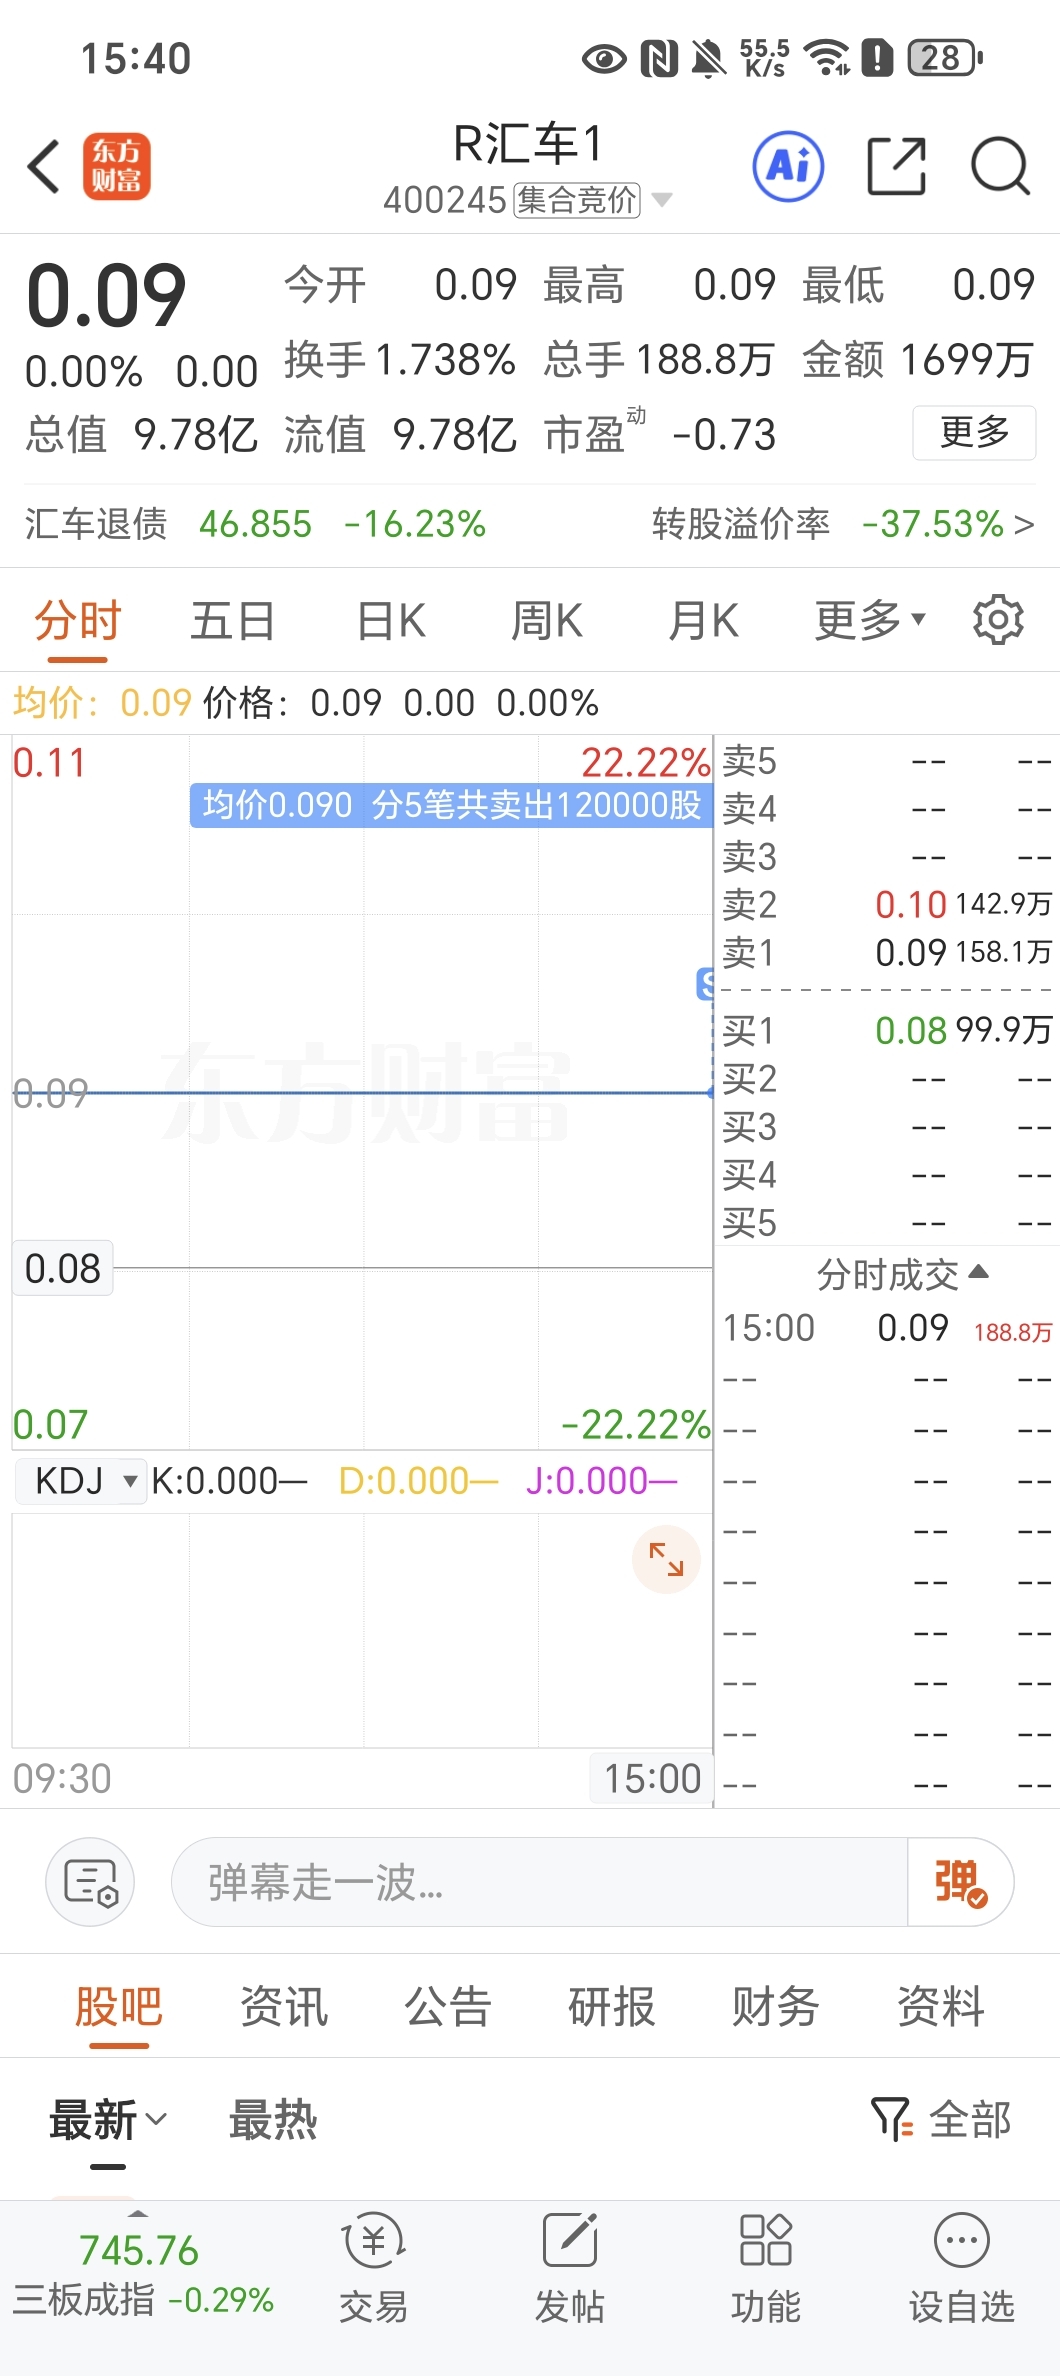
Task: Open the 汇车退债 bond link
Action: pos(255,524)
